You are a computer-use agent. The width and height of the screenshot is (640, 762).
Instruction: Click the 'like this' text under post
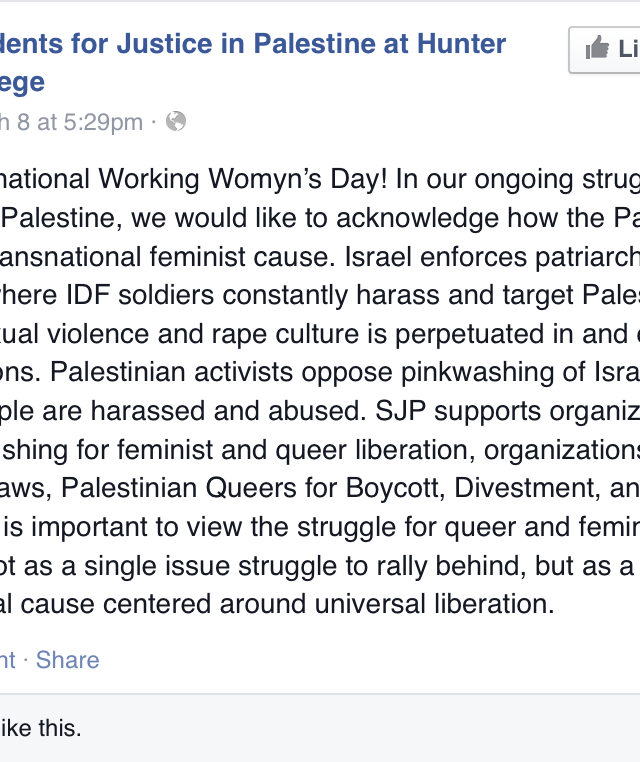click(x=40, y=728)
